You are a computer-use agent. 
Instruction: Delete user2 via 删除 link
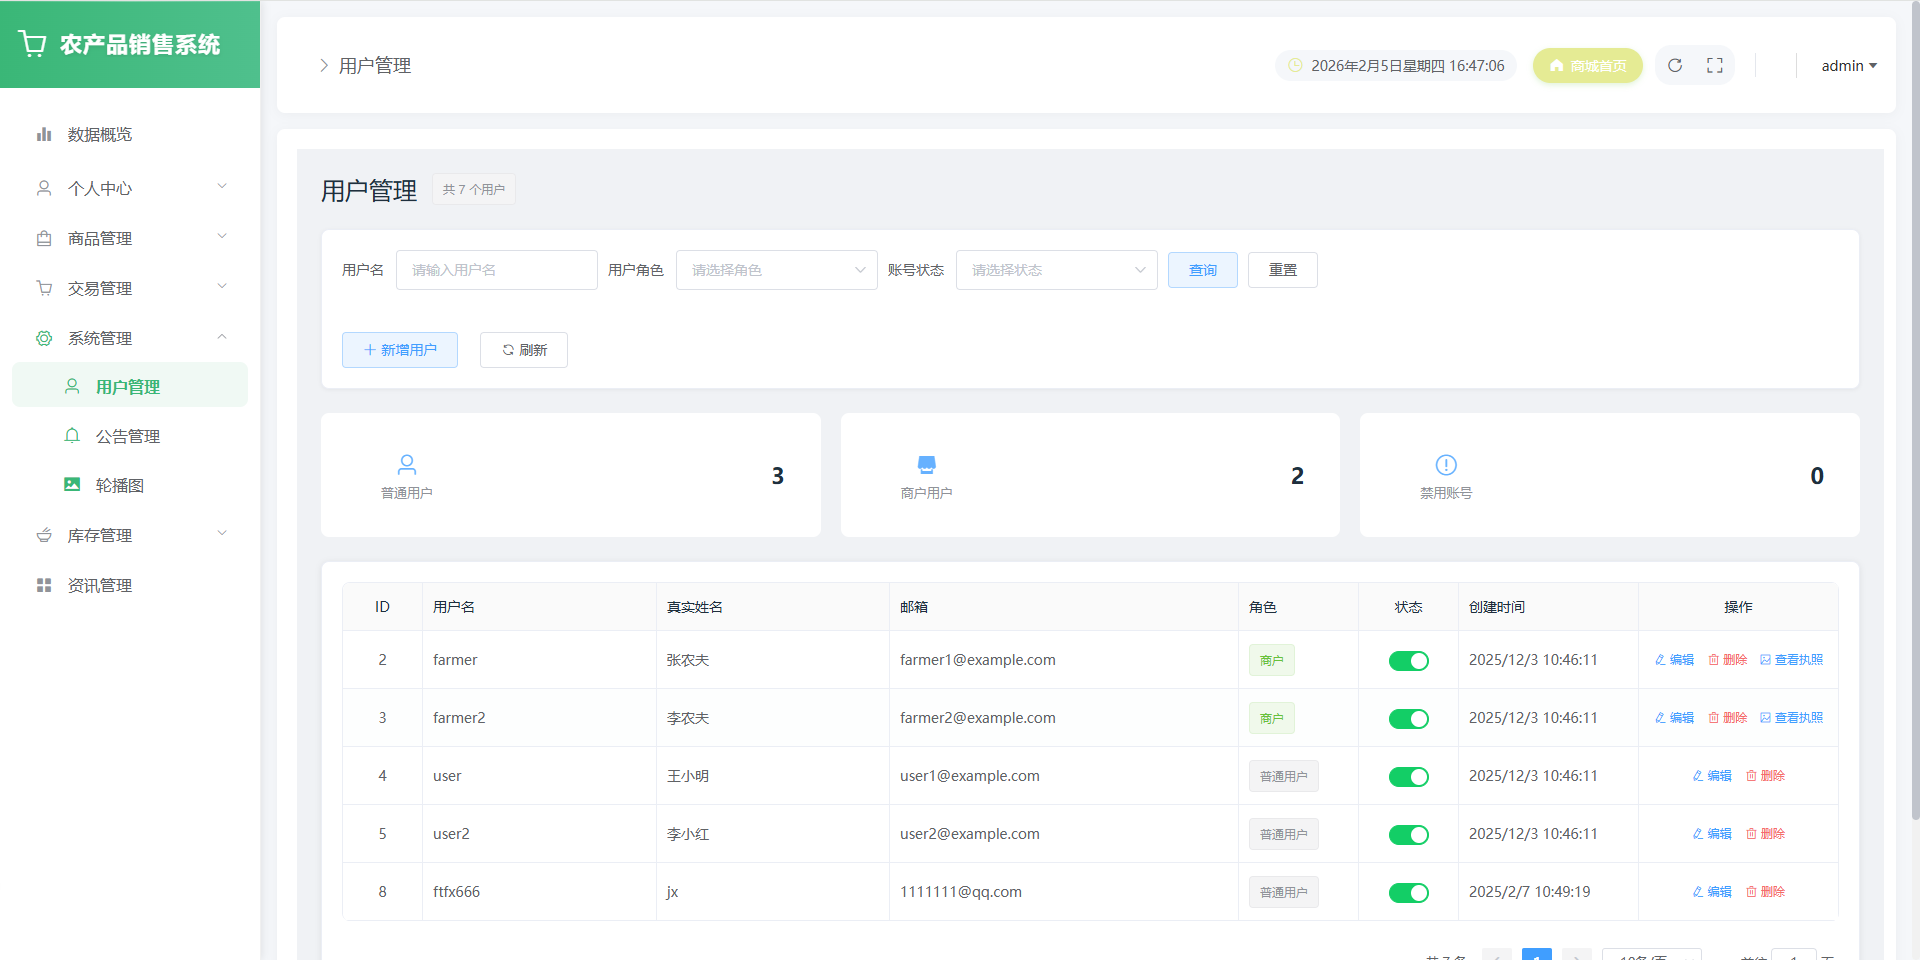coord(1765,834)
